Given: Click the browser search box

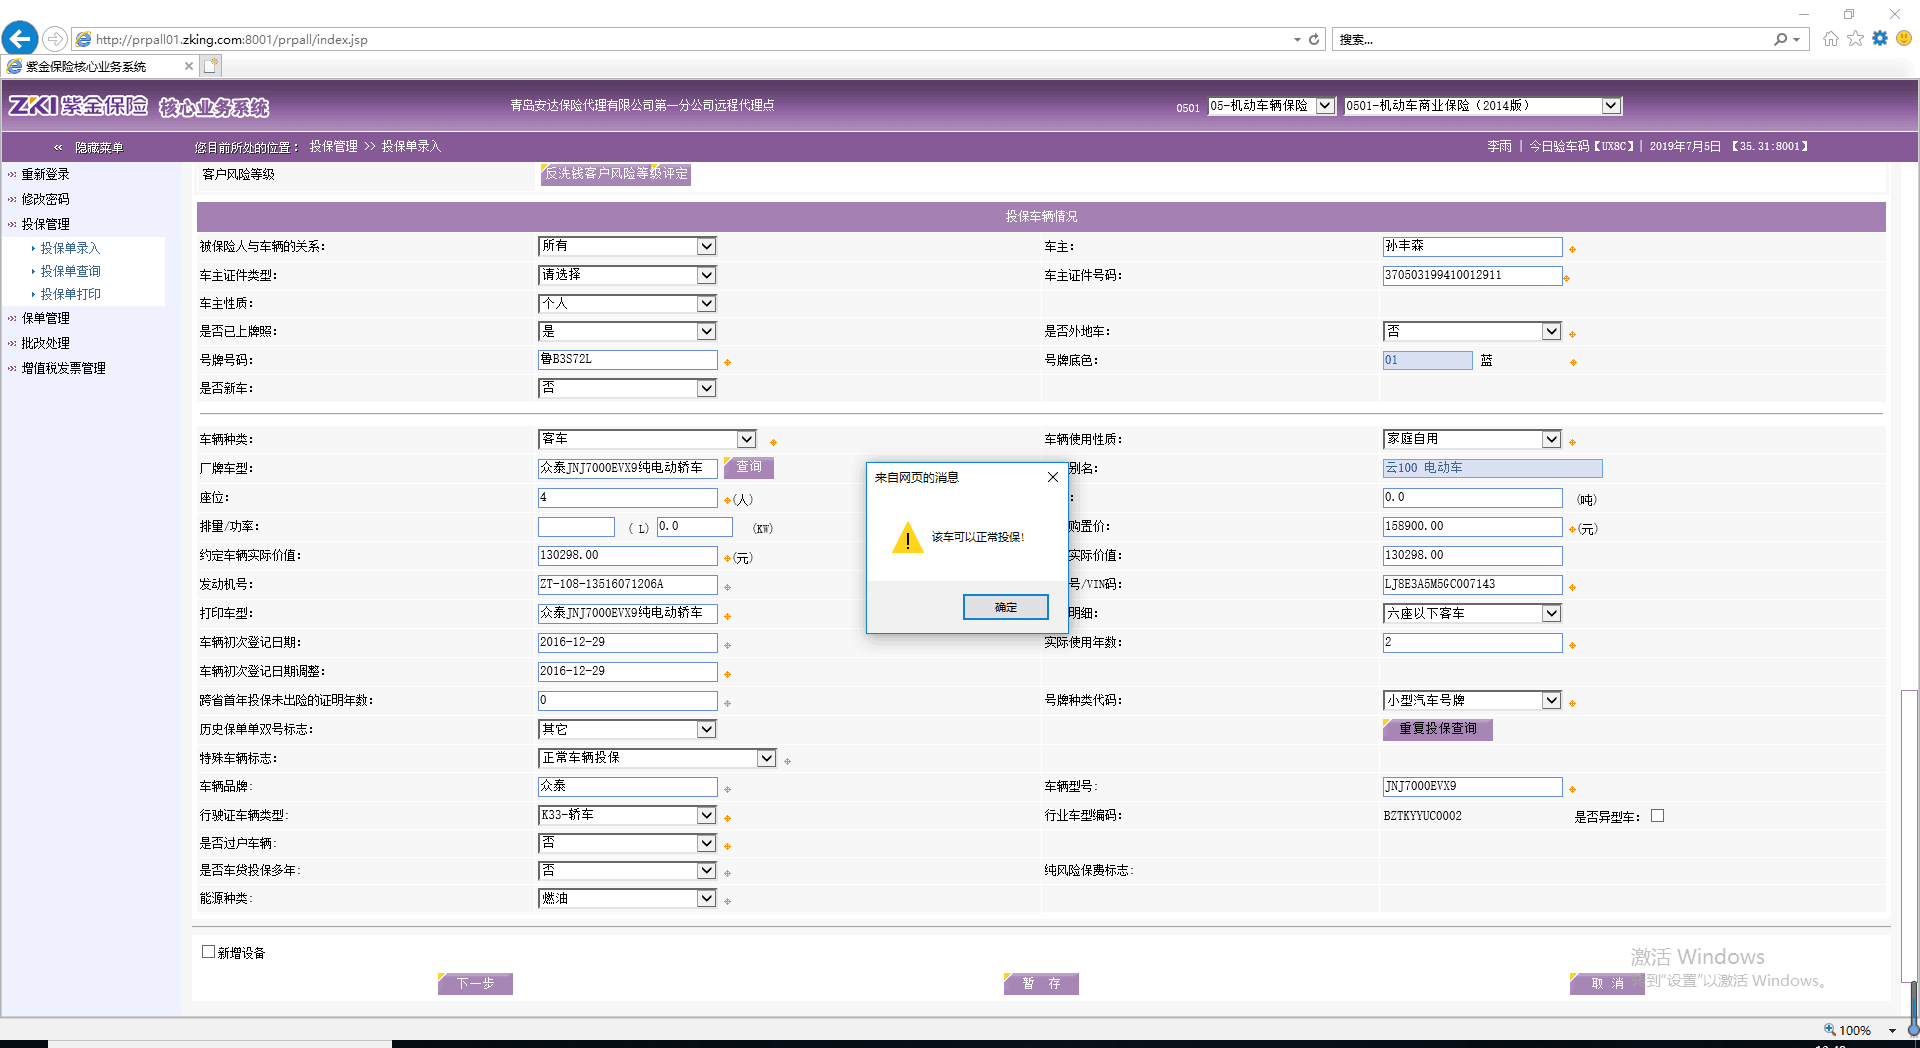Looking at the screenshot, I should (1551, 40).
